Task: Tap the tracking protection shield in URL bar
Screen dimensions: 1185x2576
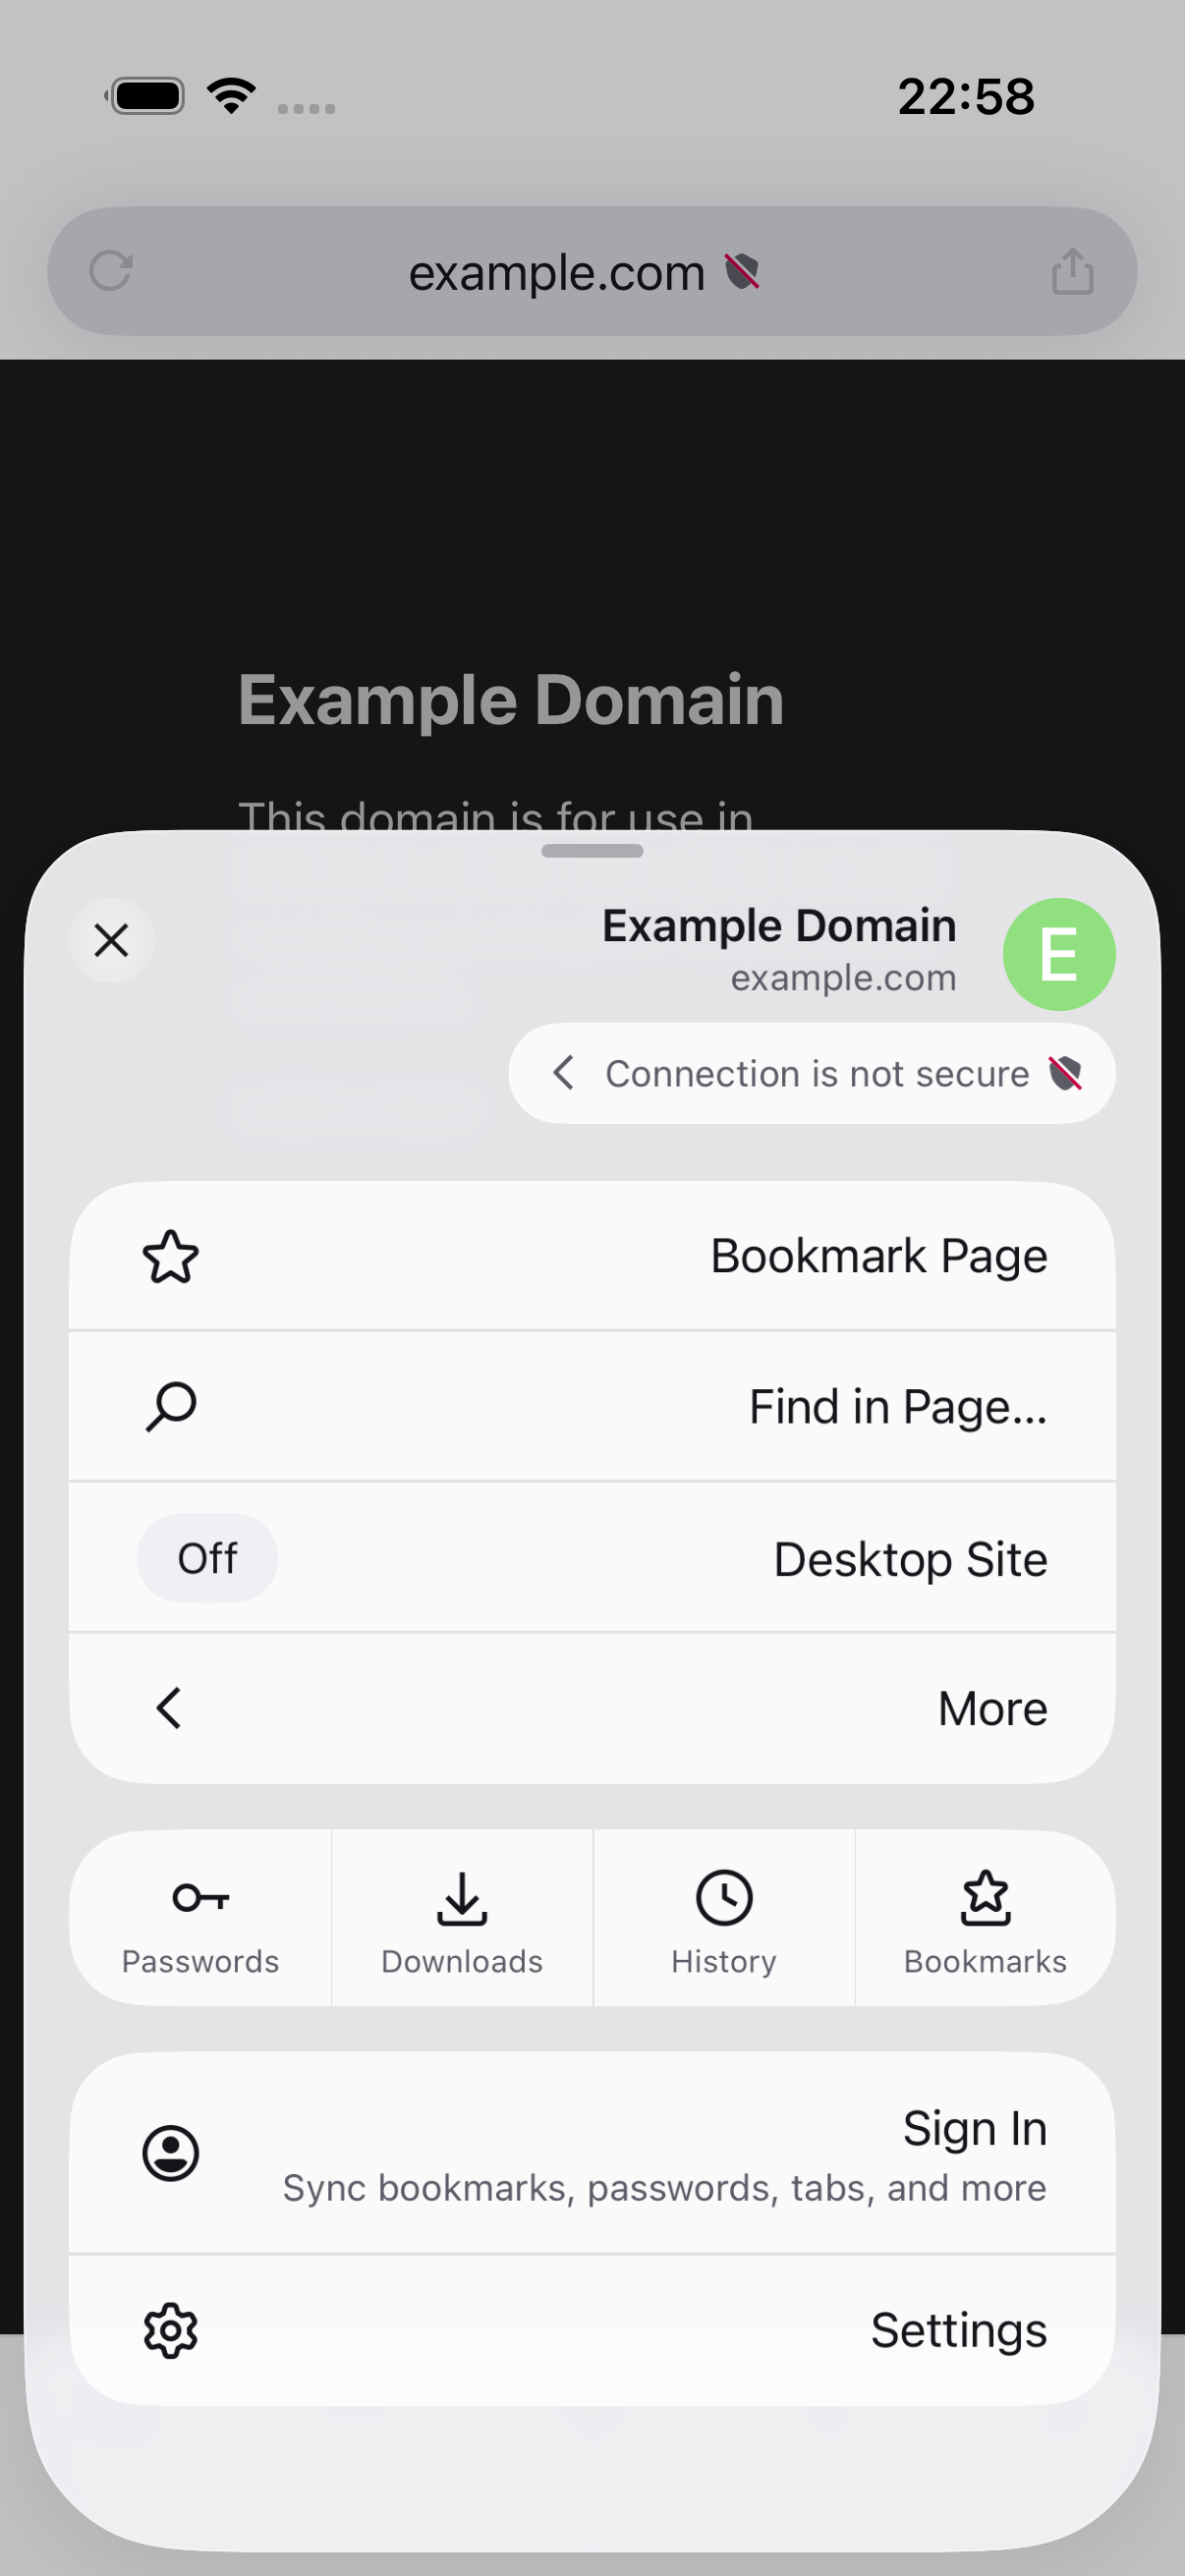Action: tap(742, 271)
